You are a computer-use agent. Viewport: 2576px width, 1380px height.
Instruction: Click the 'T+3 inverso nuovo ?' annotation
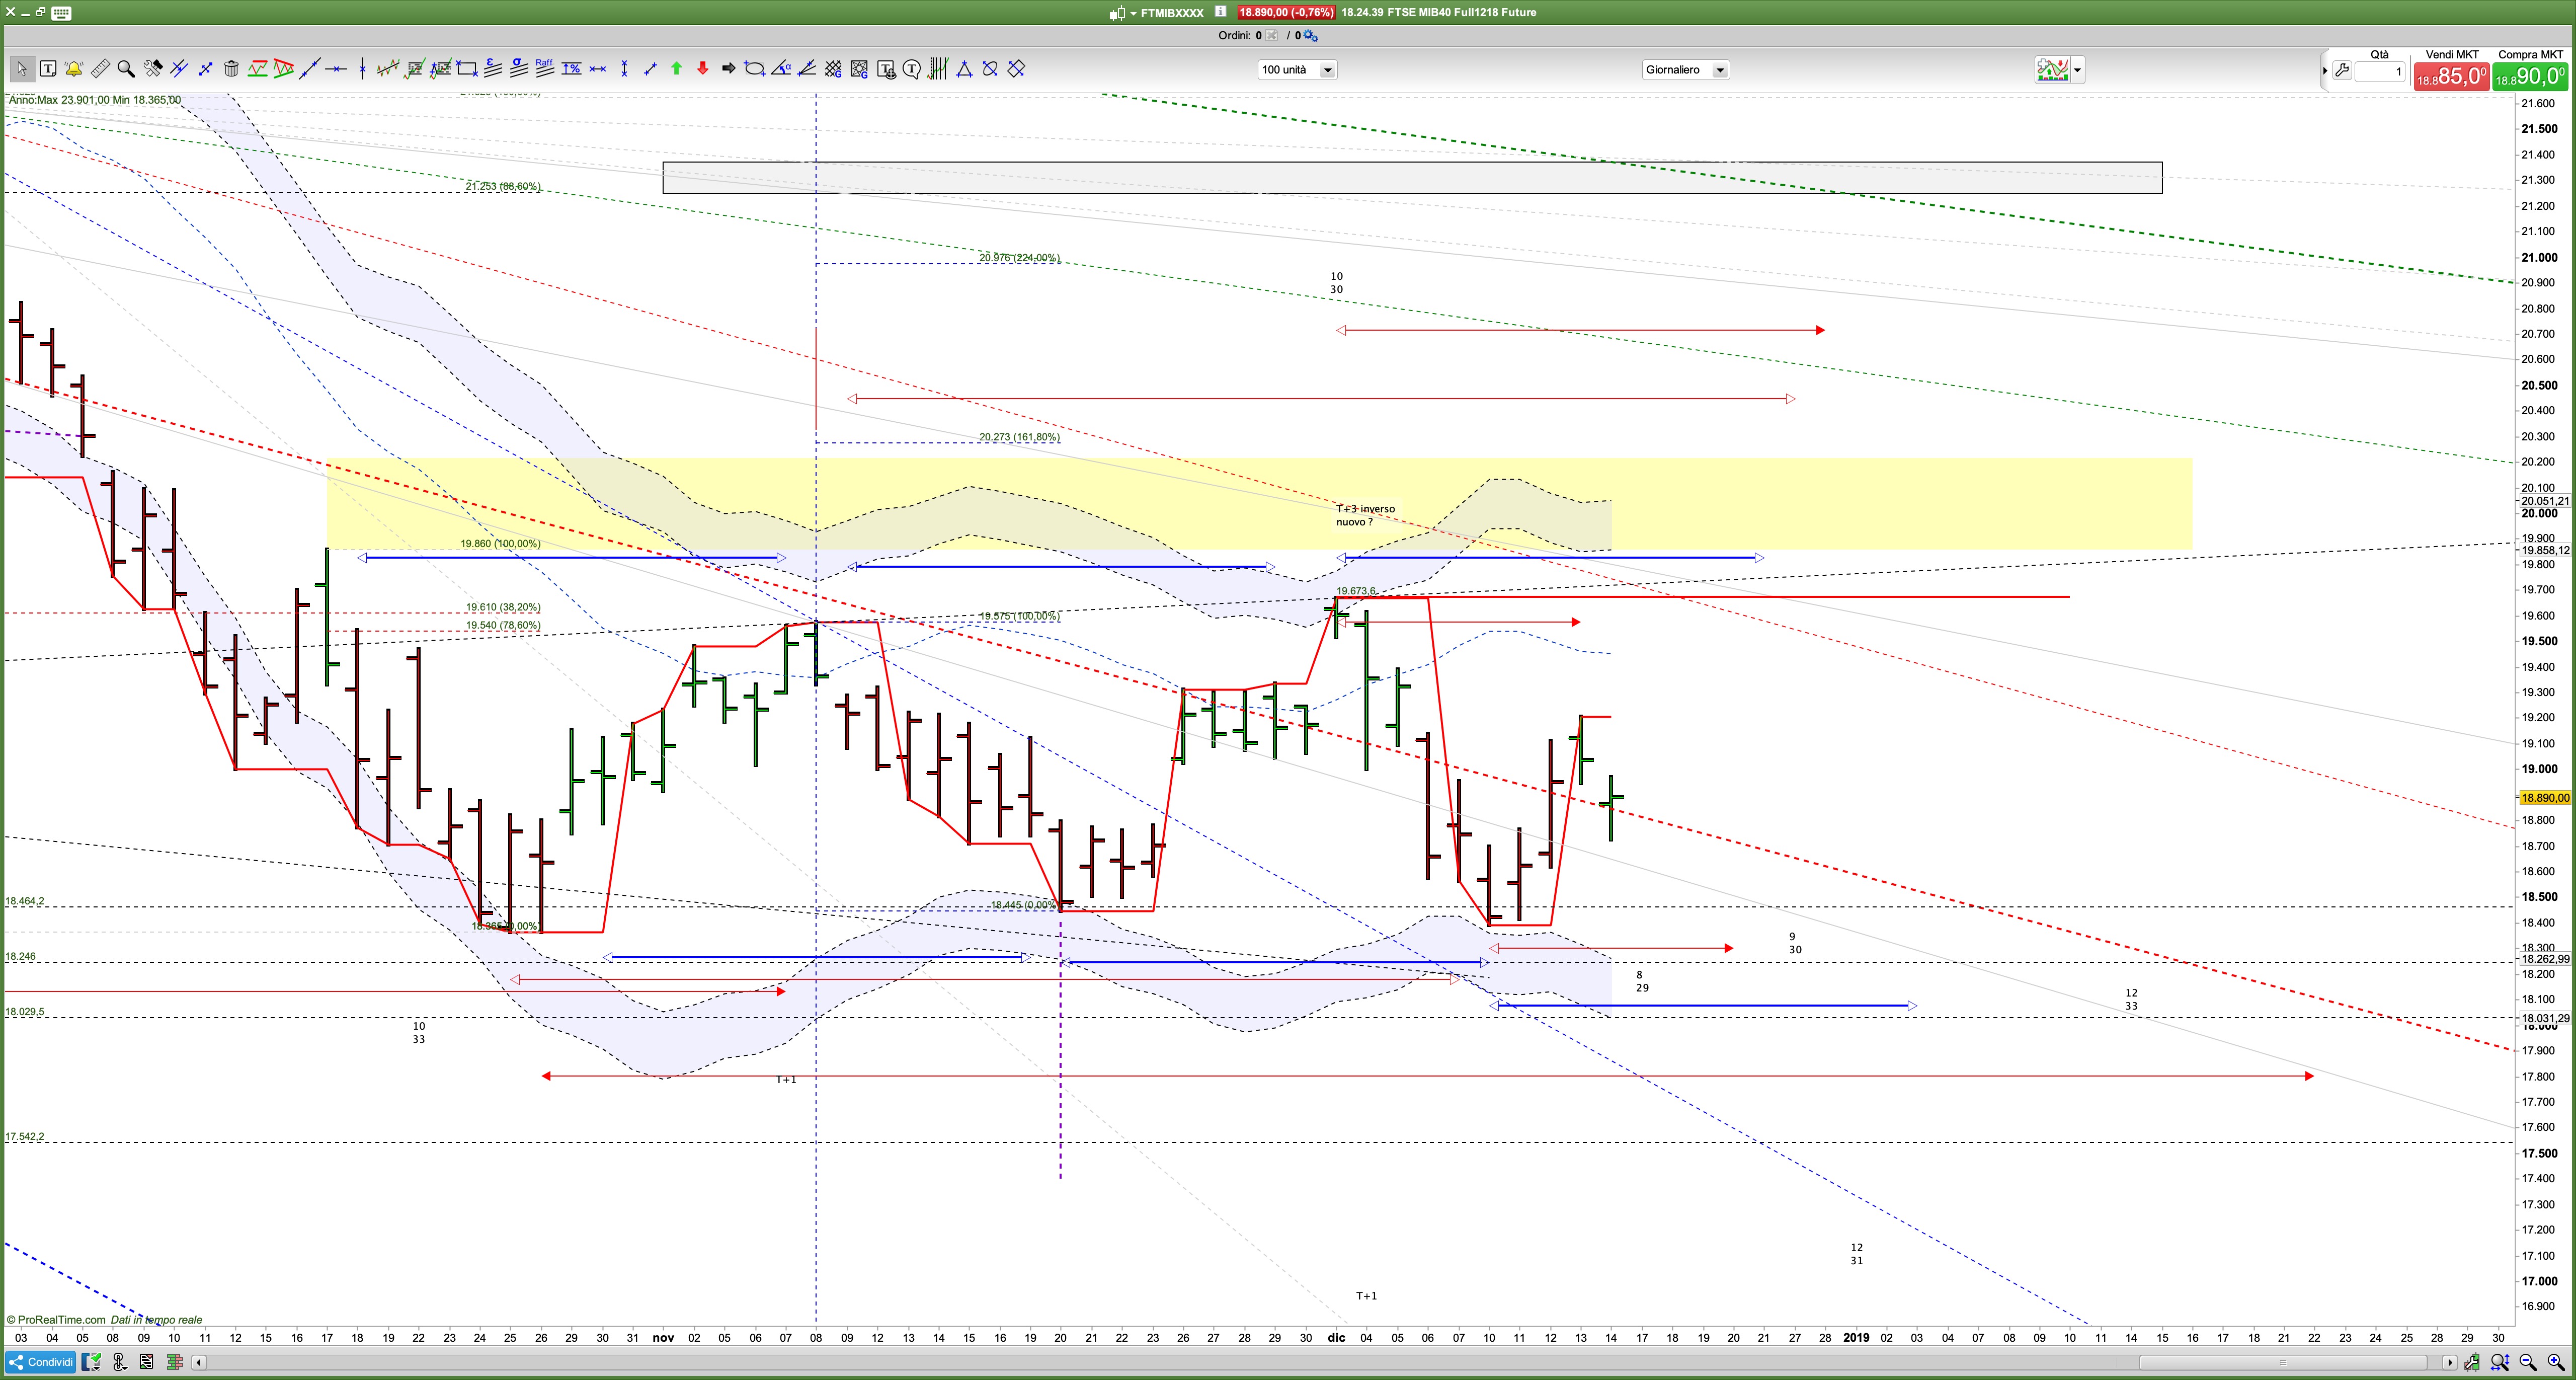click(x=1365, y=515)
